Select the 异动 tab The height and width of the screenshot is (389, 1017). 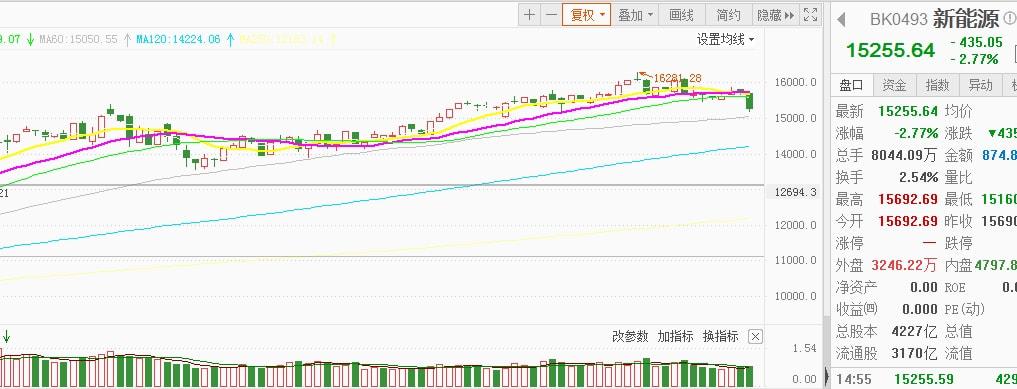coord(980,85)
